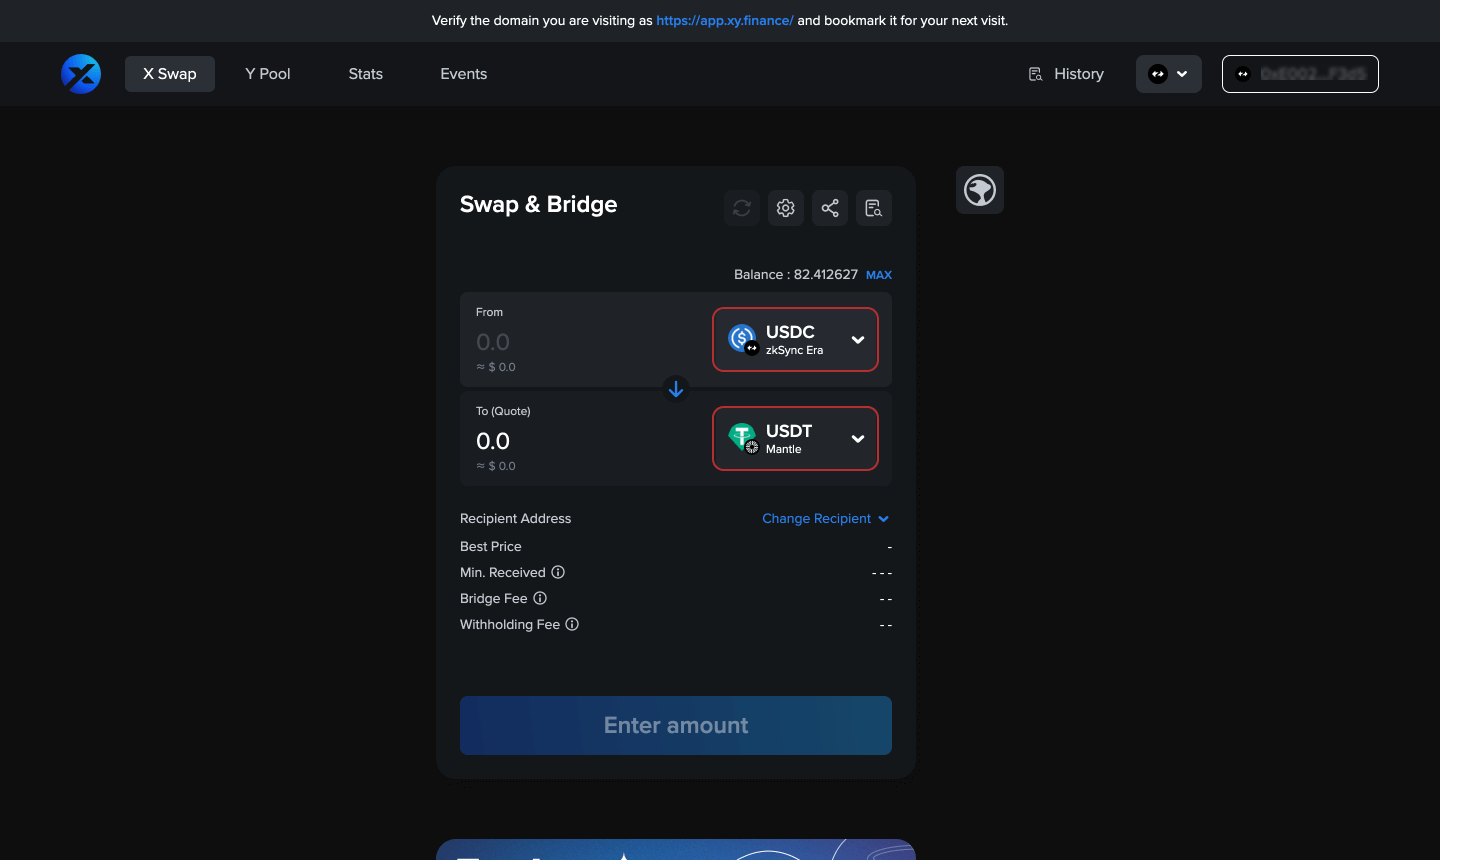Viewport: 1480px width, 864px height.
Task: Open the X Swap tab
Action: 170,74
